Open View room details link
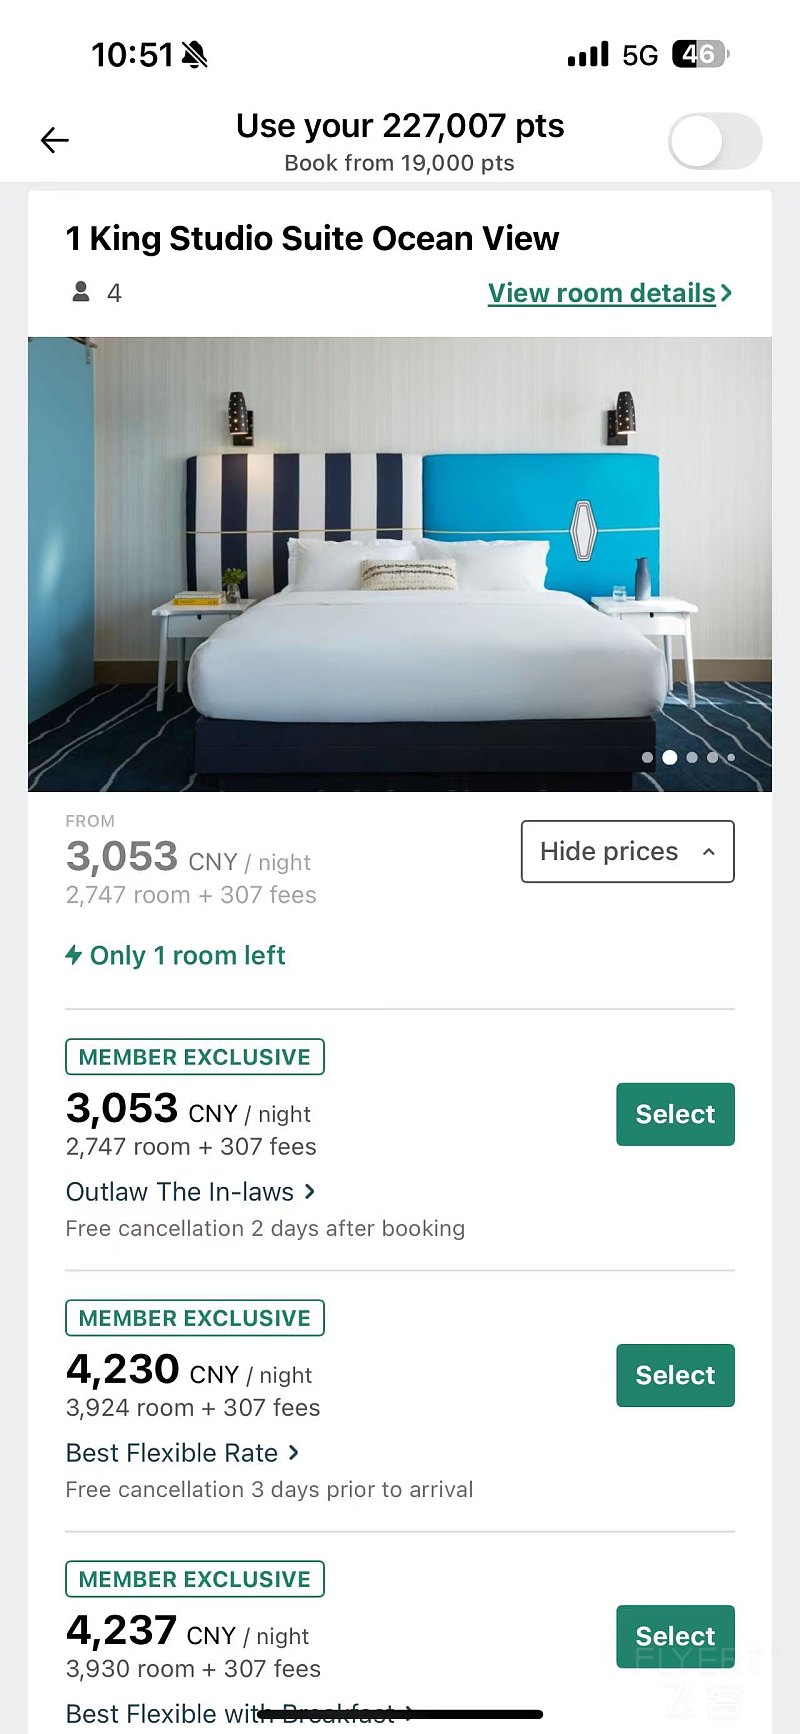Viewport: 800px width, 1734px height. tap(610, 293)
